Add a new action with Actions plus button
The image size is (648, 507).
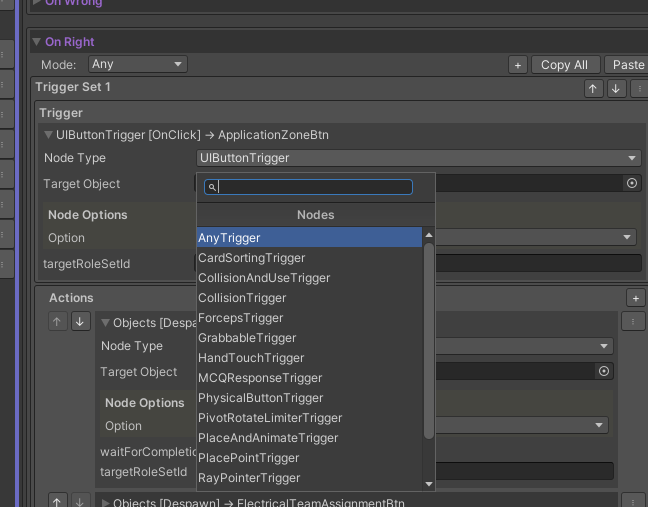click(635, 298)
